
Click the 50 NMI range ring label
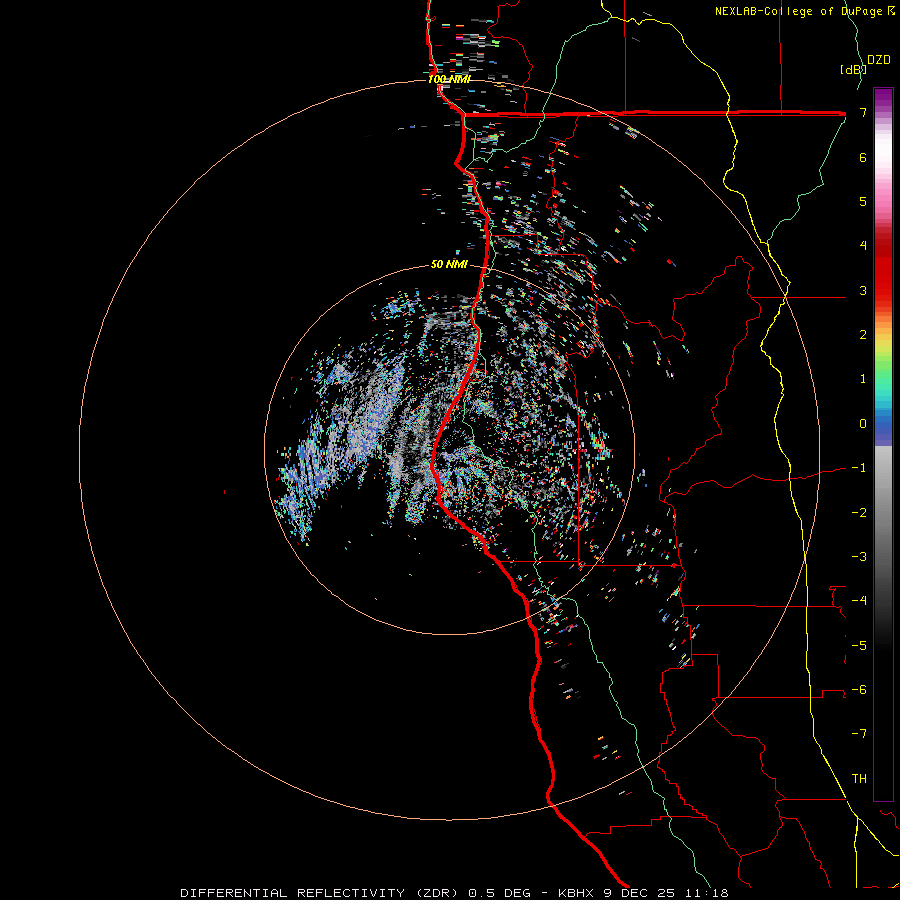(x=449, y=264)
